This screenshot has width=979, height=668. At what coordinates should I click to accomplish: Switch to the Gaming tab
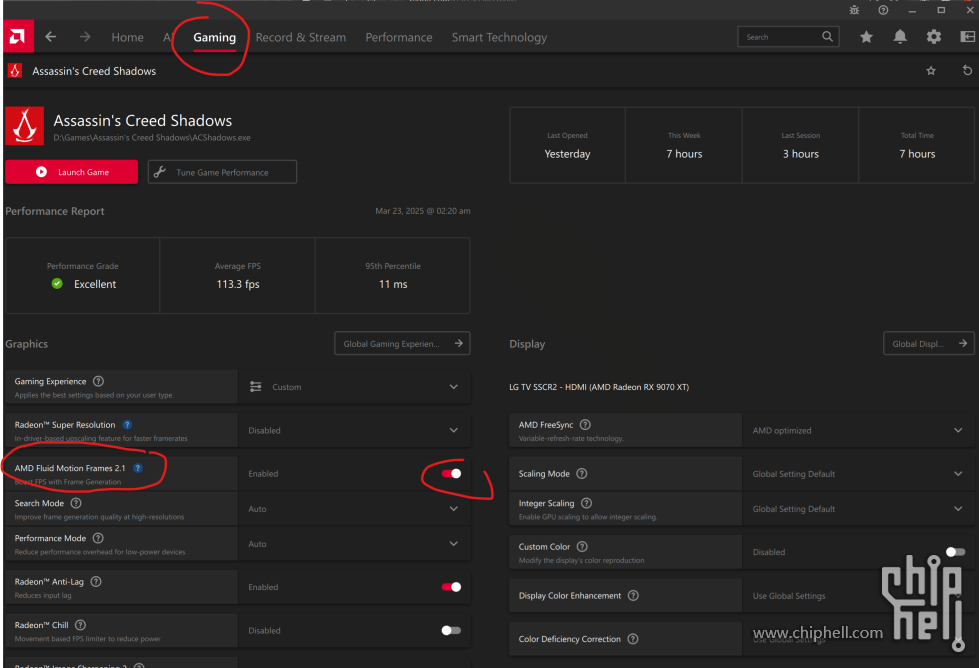coord(214,37)
